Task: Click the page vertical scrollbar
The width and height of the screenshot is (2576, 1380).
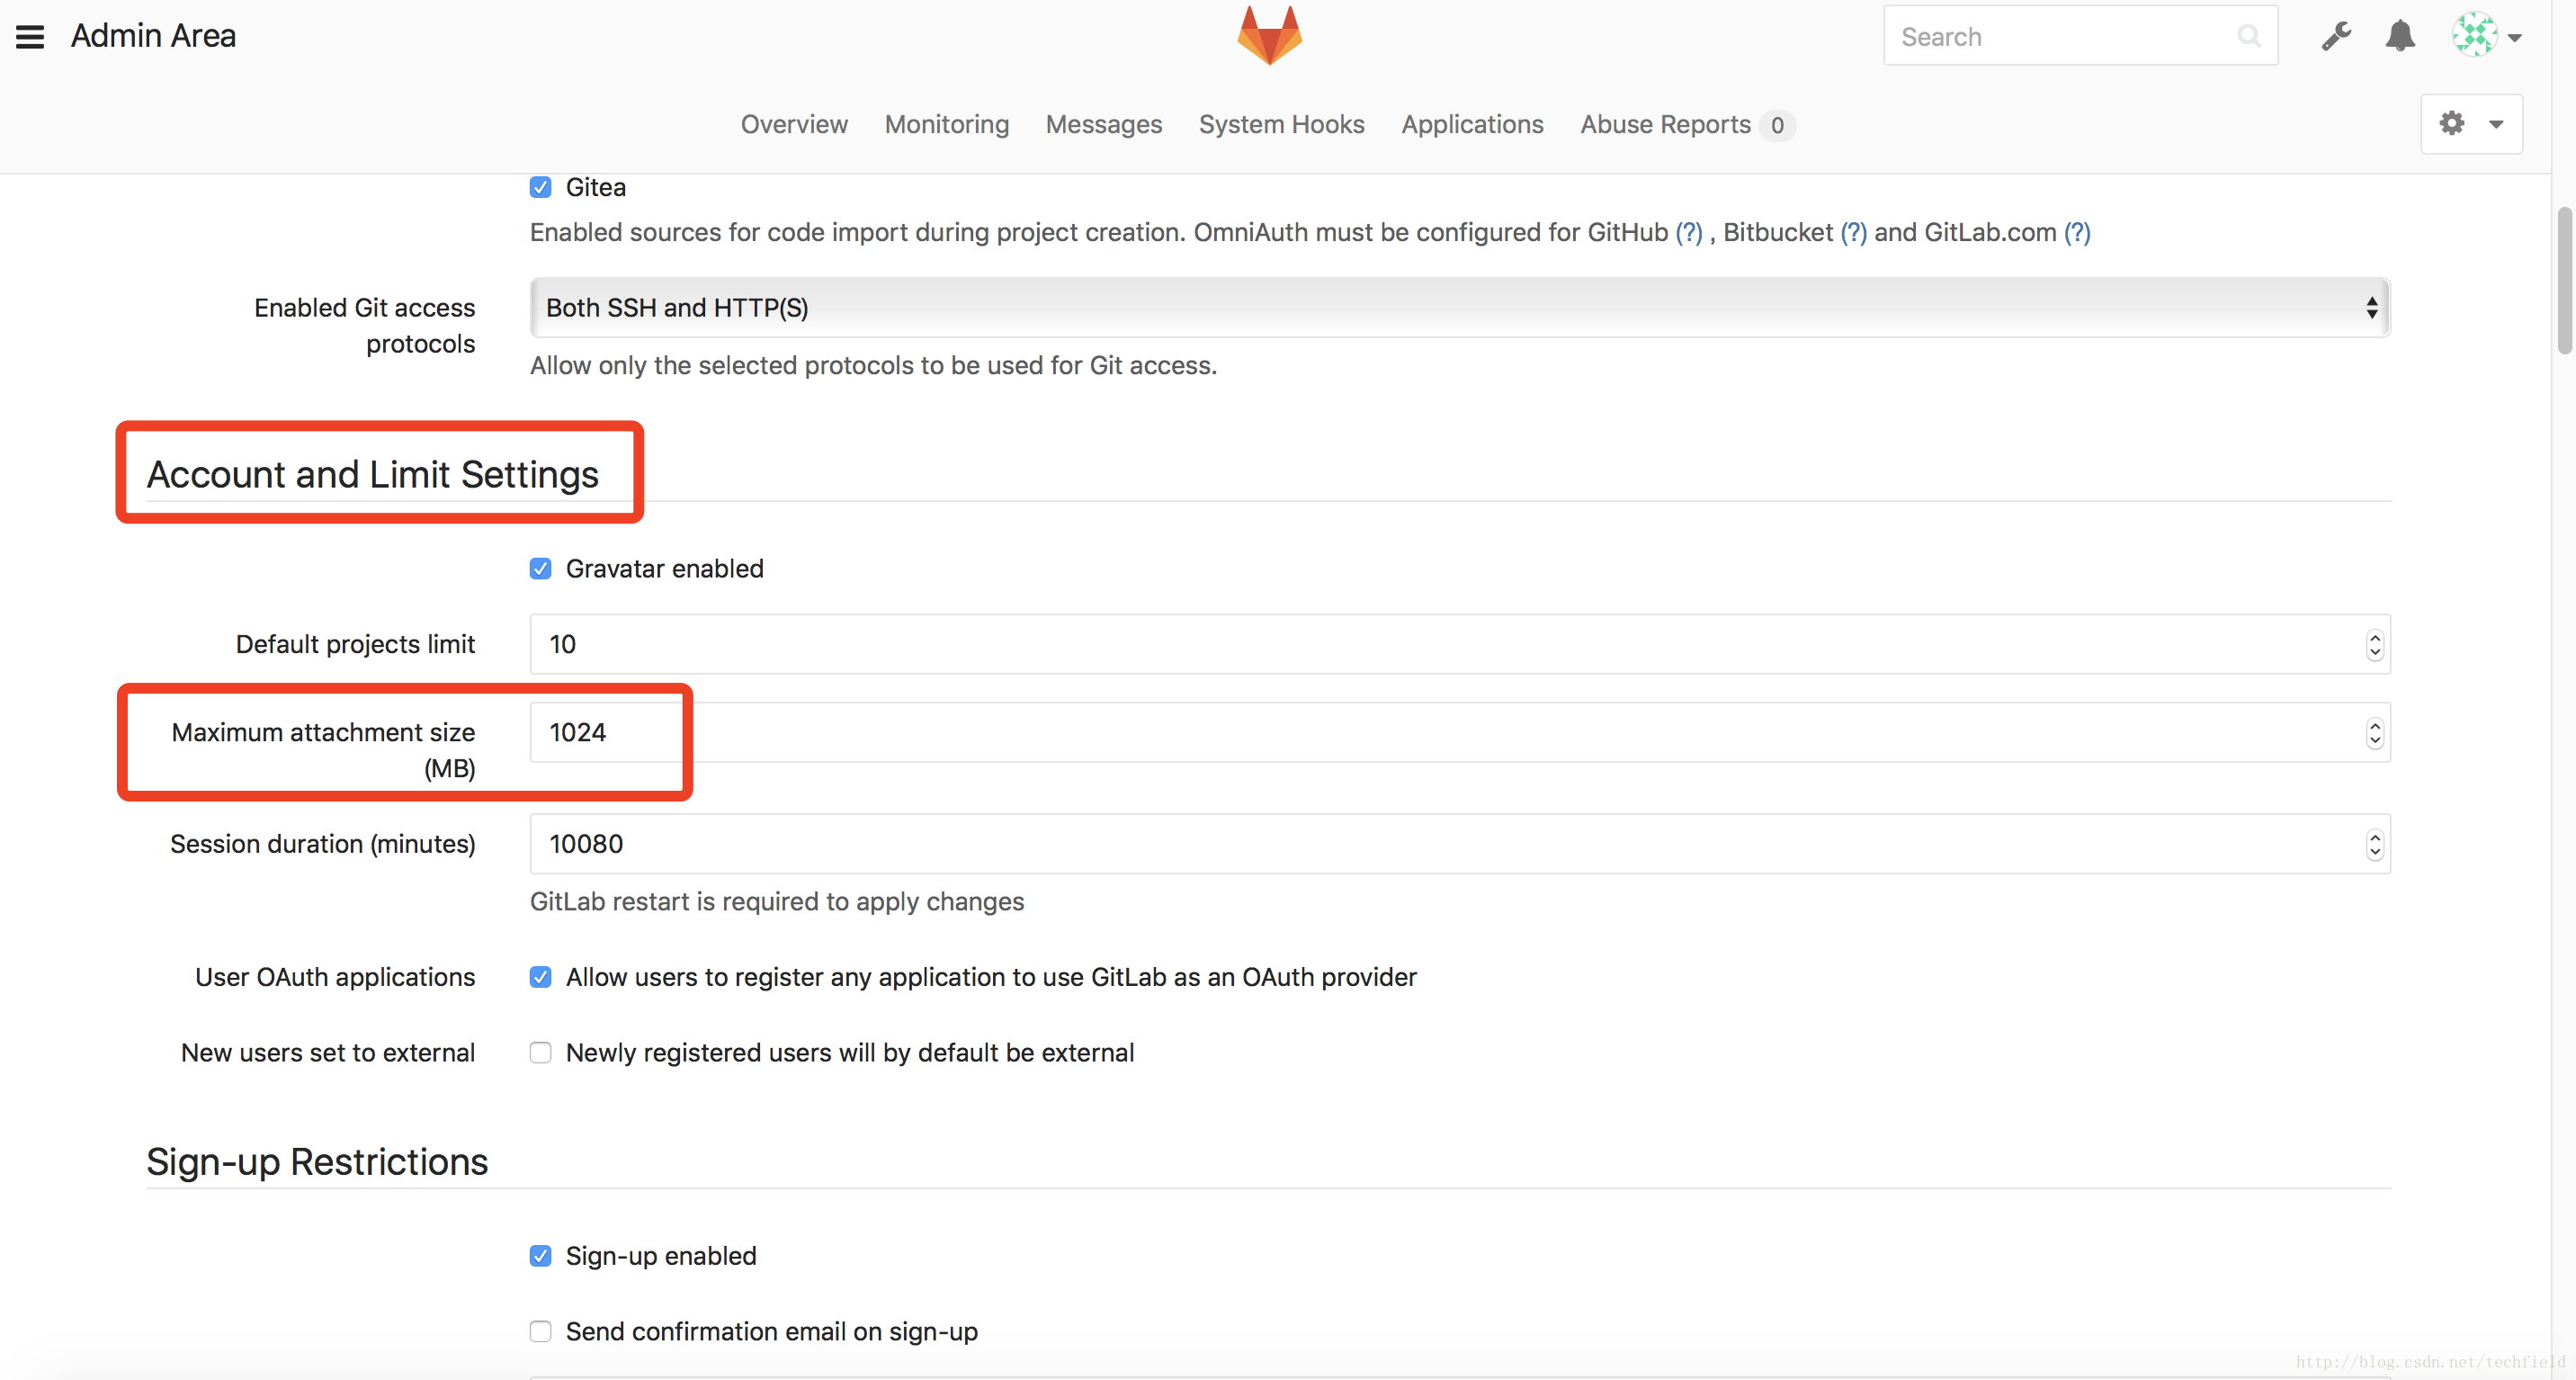Action: click(x=2564, y=280)
